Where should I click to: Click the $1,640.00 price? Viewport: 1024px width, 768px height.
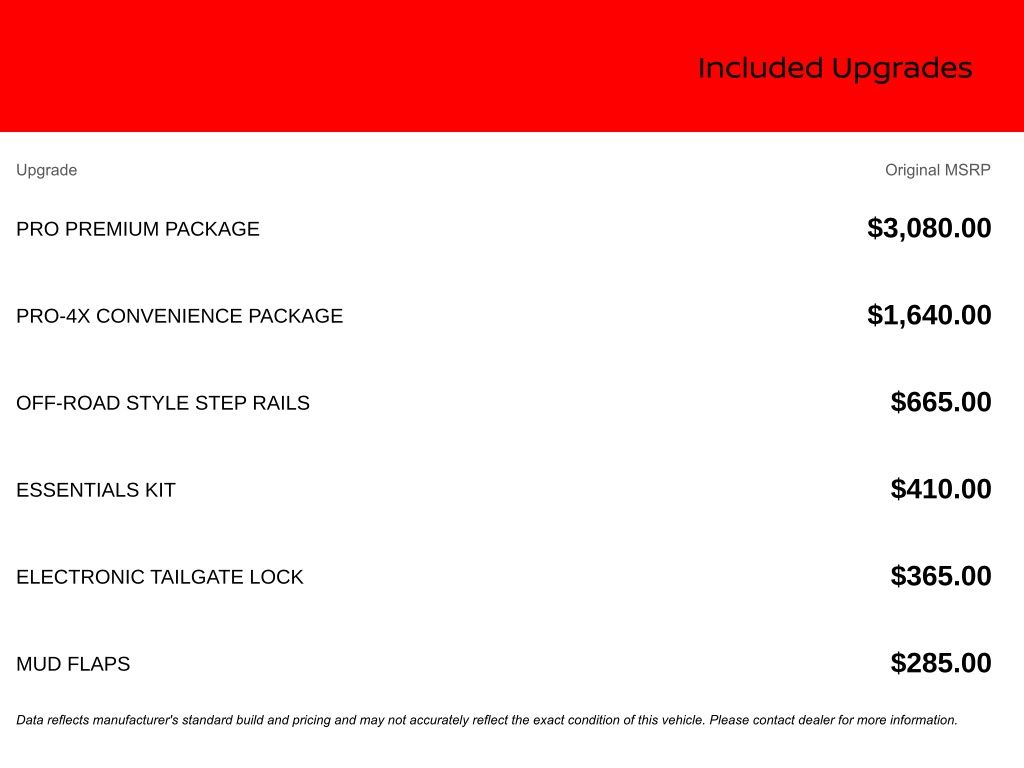tap(929, 315)
